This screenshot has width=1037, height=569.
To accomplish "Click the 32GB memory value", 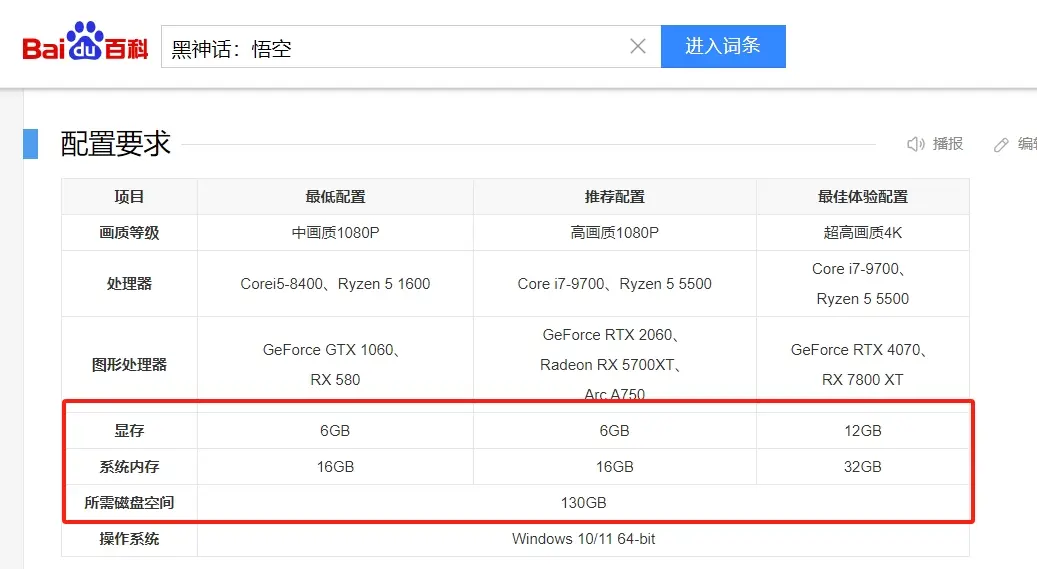I will 862,466.
